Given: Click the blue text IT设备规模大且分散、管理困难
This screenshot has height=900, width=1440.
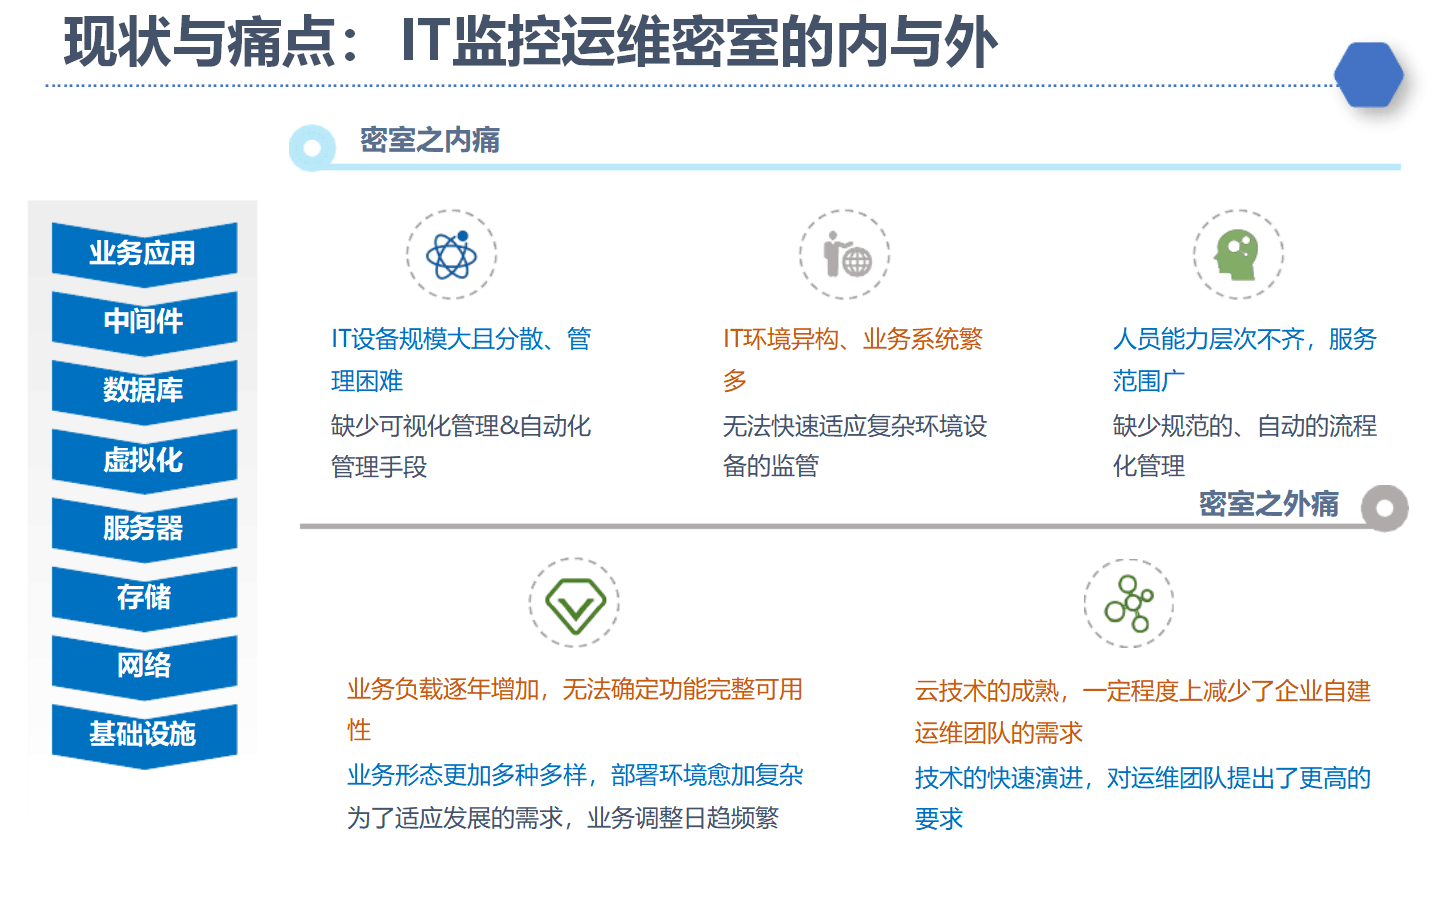Looking at the screenshot, I should [461, 360].
